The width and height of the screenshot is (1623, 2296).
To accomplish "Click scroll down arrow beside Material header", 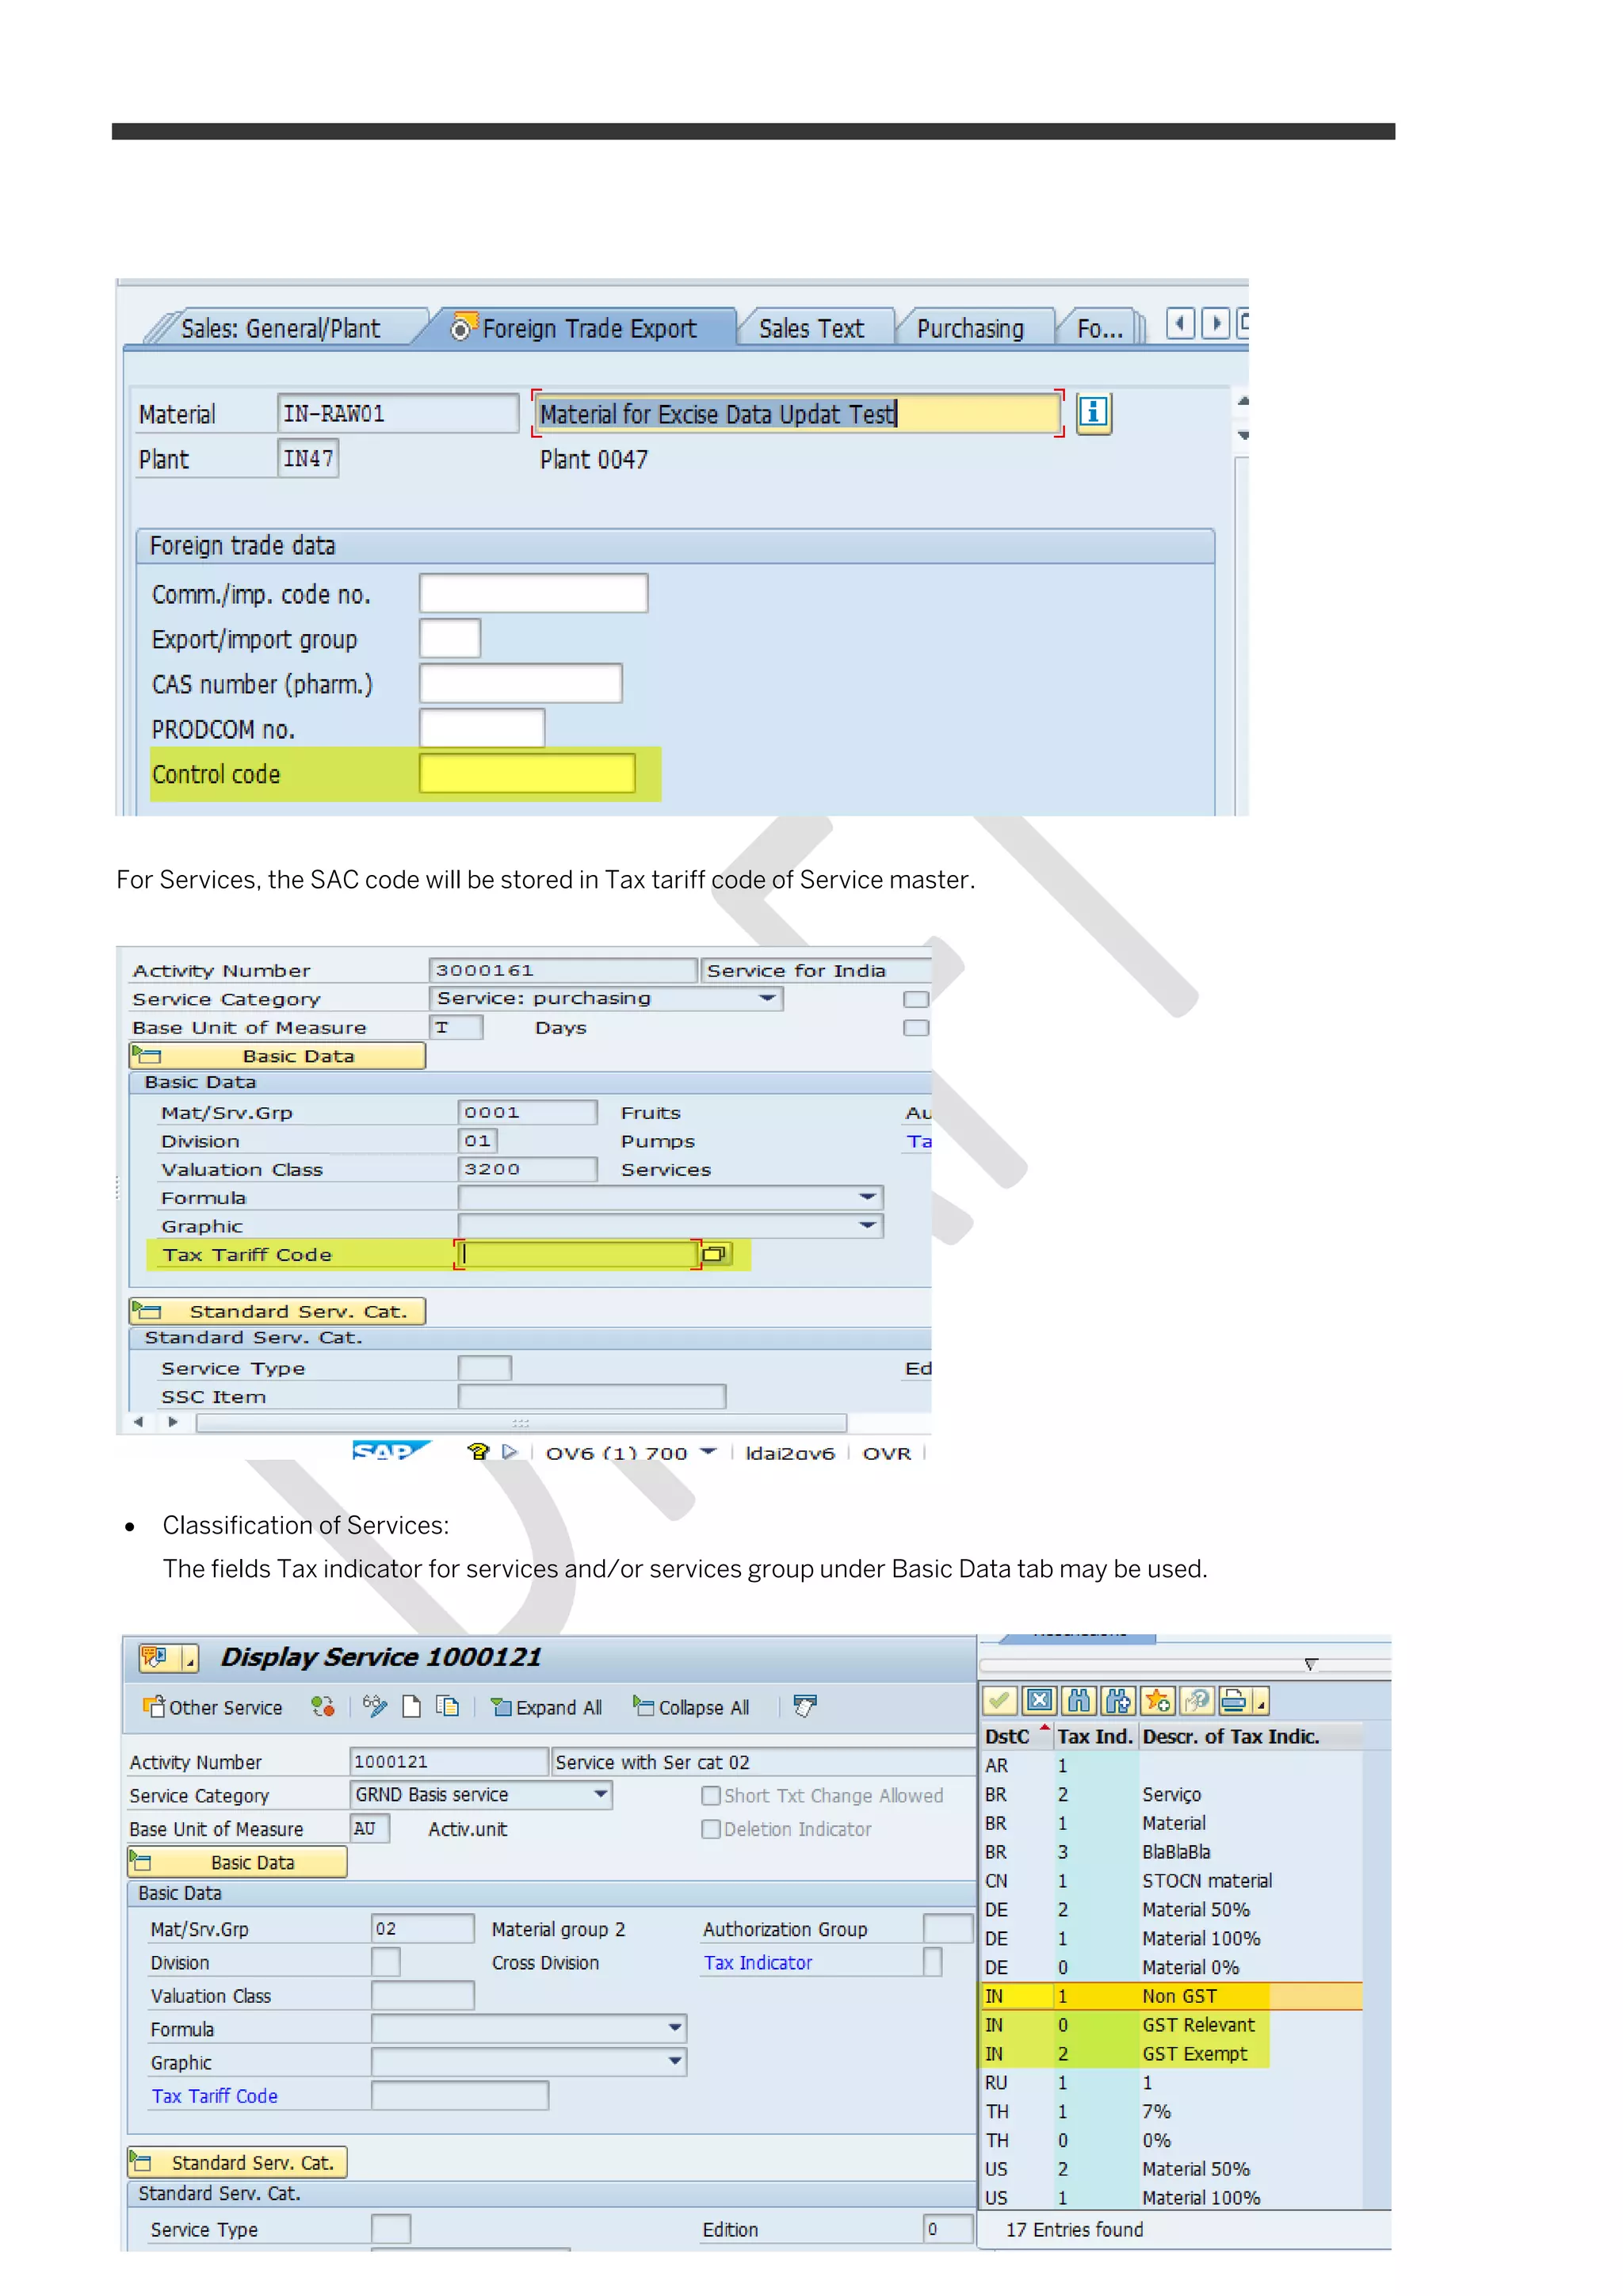I will click(x=1242, y=435).
